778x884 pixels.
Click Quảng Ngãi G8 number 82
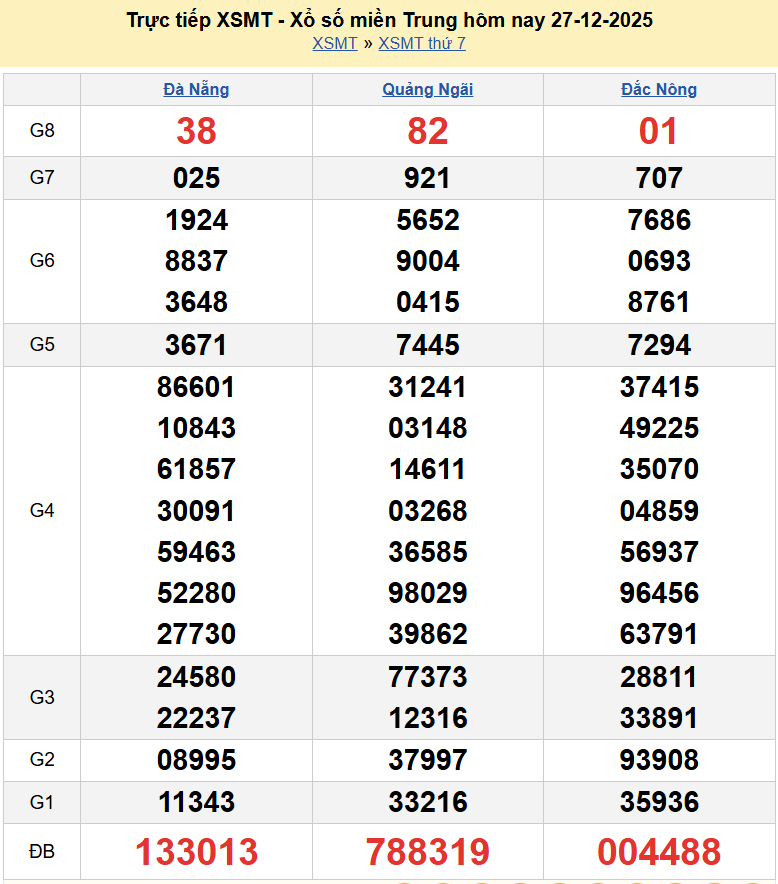click(427, 131)
